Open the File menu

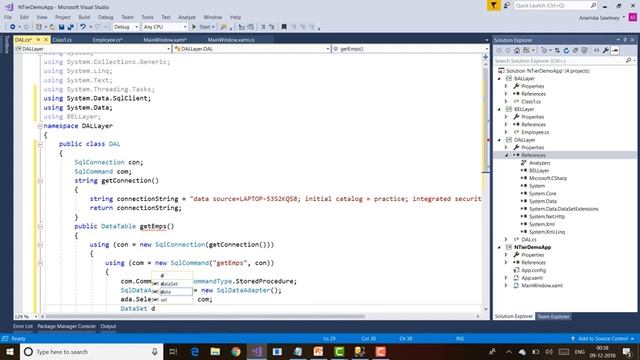click(x=8, y=17)
